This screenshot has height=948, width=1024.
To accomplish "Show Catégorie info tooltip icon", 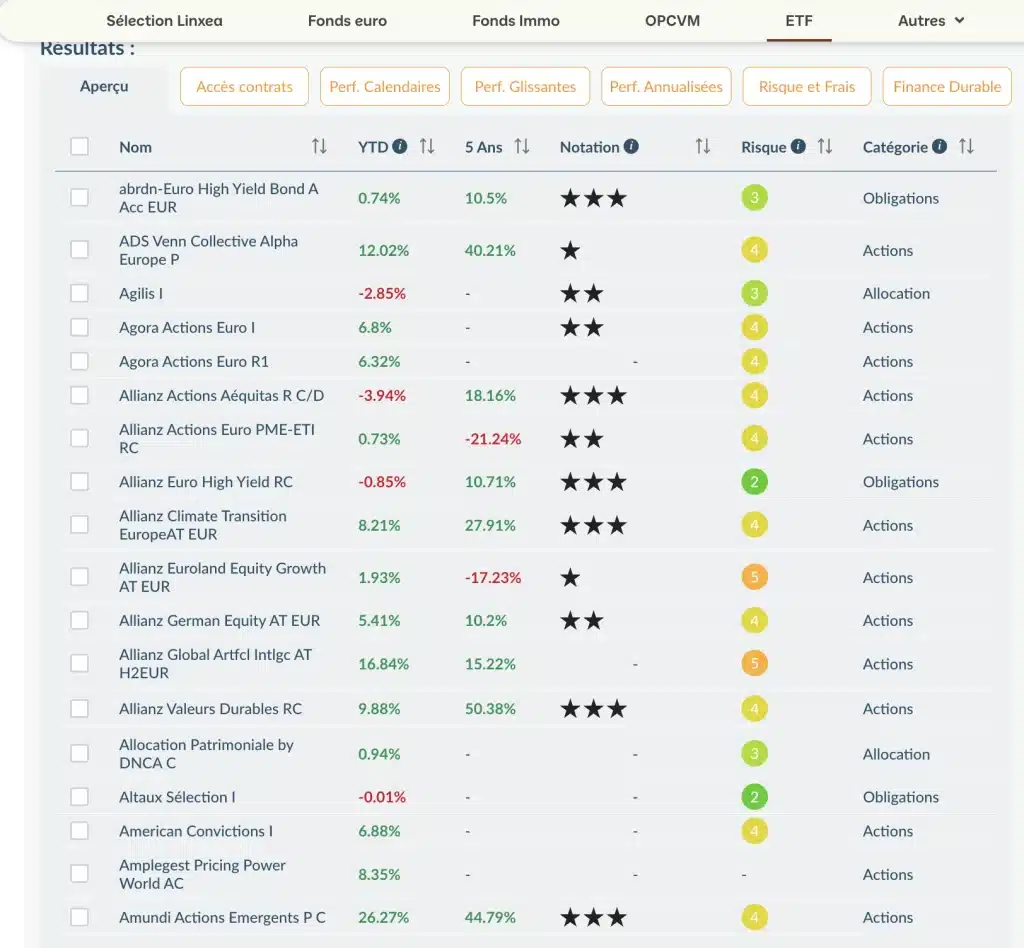I will pos(939,146).
